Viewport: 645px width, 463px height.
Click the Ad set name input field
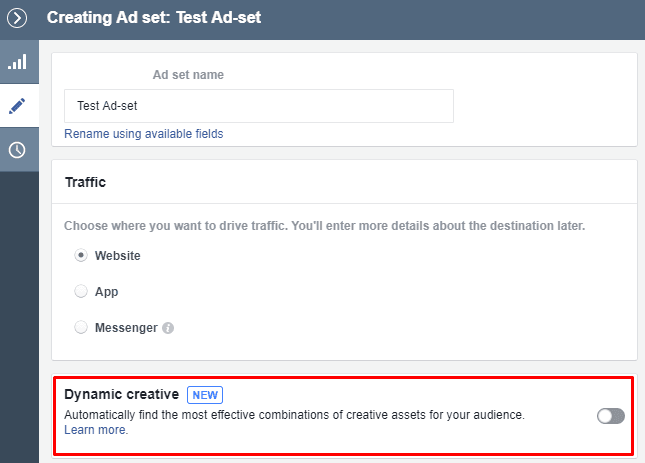click(259, 106)
